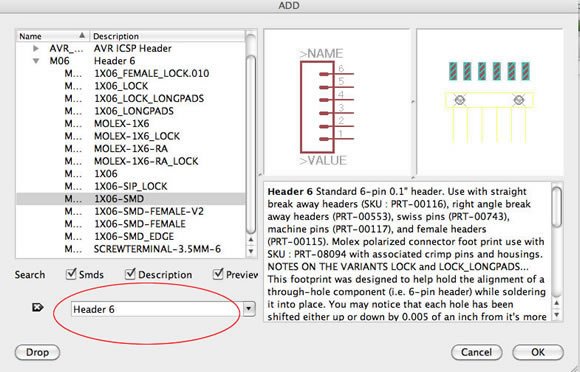Select the MOLEX-1X6_LOCK variant
Screen dimensions: 580x372
tap(131, 136)
